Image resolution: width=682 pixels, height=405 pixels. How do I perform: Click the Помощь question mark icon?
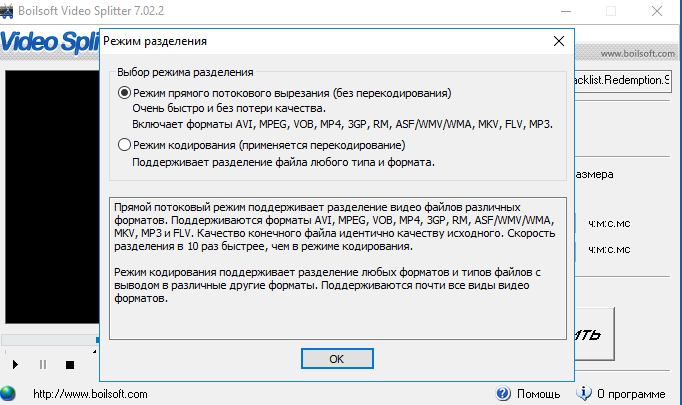click(501, 394)
